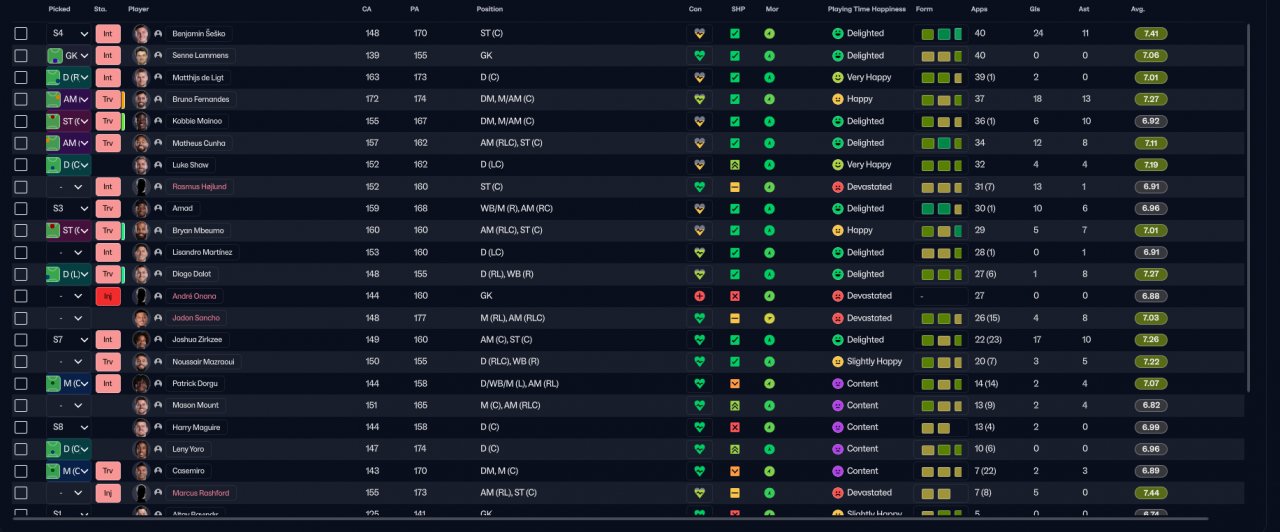This screenshot has width=1280, height=532.
Task: Click the person icon beside Diogo Dalot
Action: (x=158, y=274)
